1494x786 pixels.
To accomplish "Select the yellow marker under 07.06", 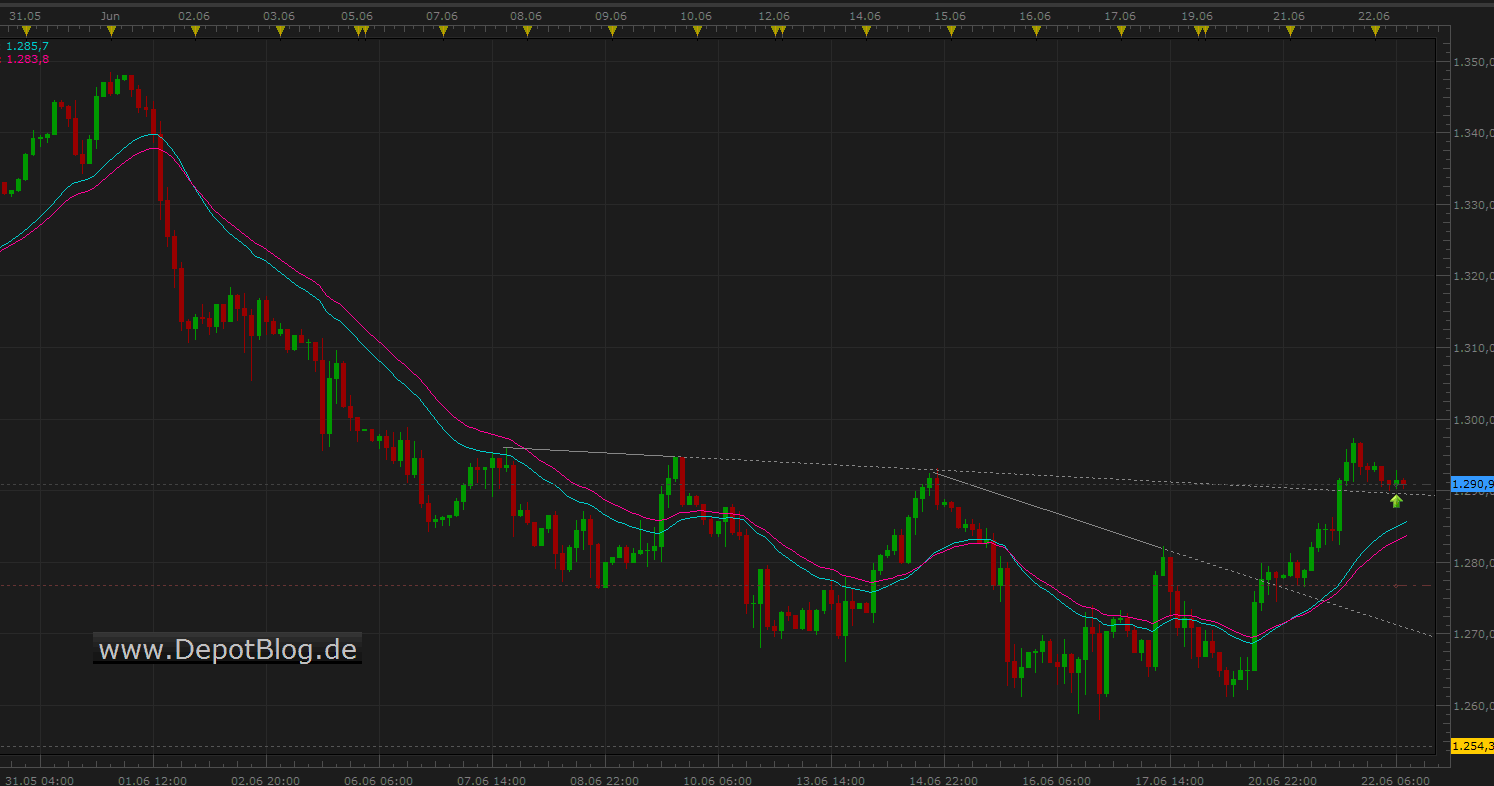I will coord(443,32).
